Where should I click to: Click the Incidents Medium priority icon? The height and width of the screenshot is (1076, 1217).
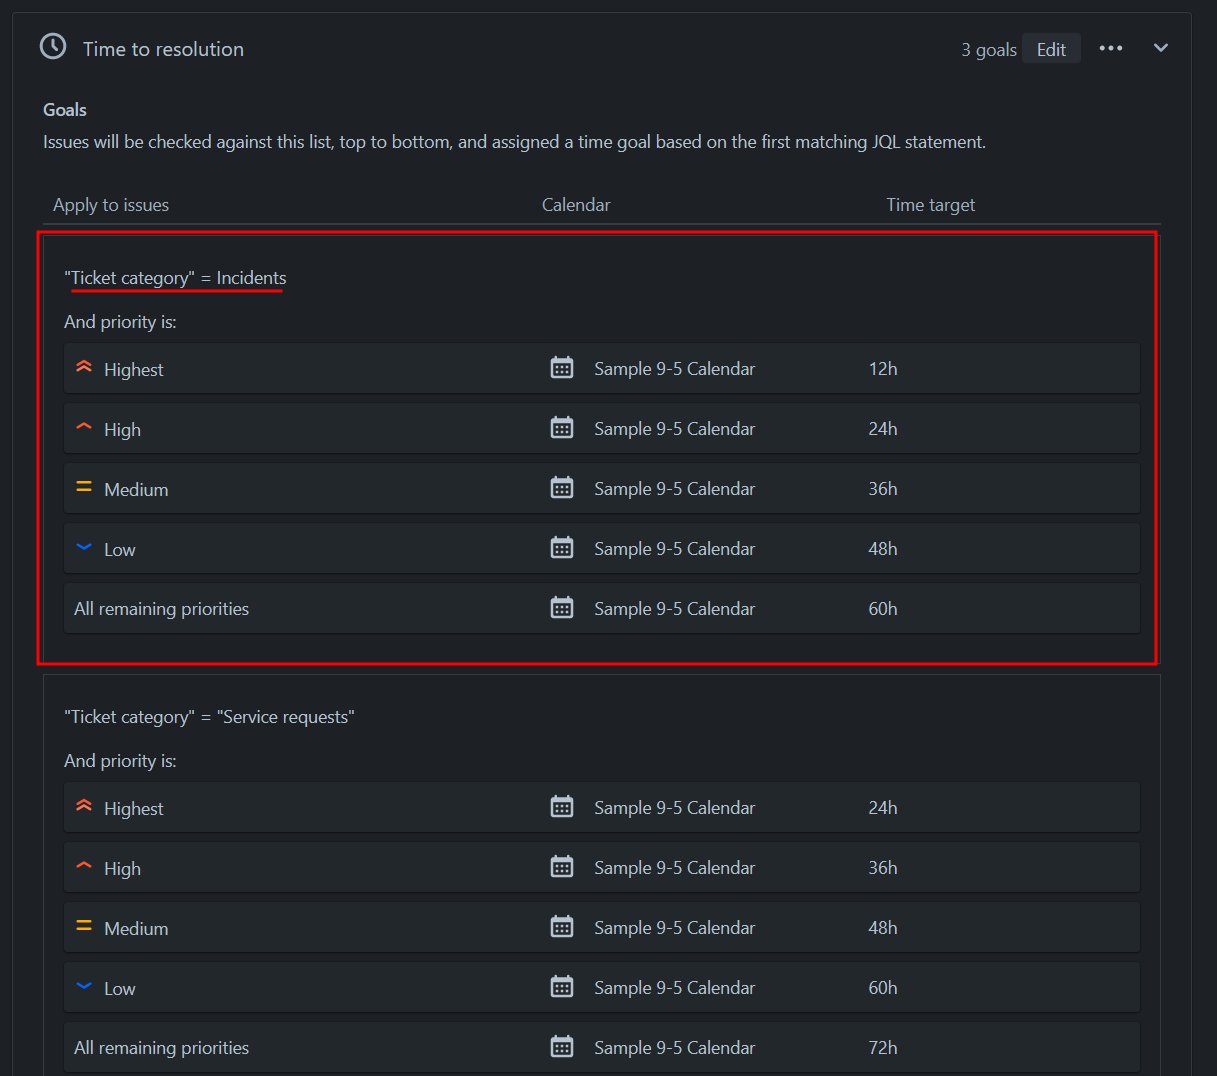tap(84, 488)
